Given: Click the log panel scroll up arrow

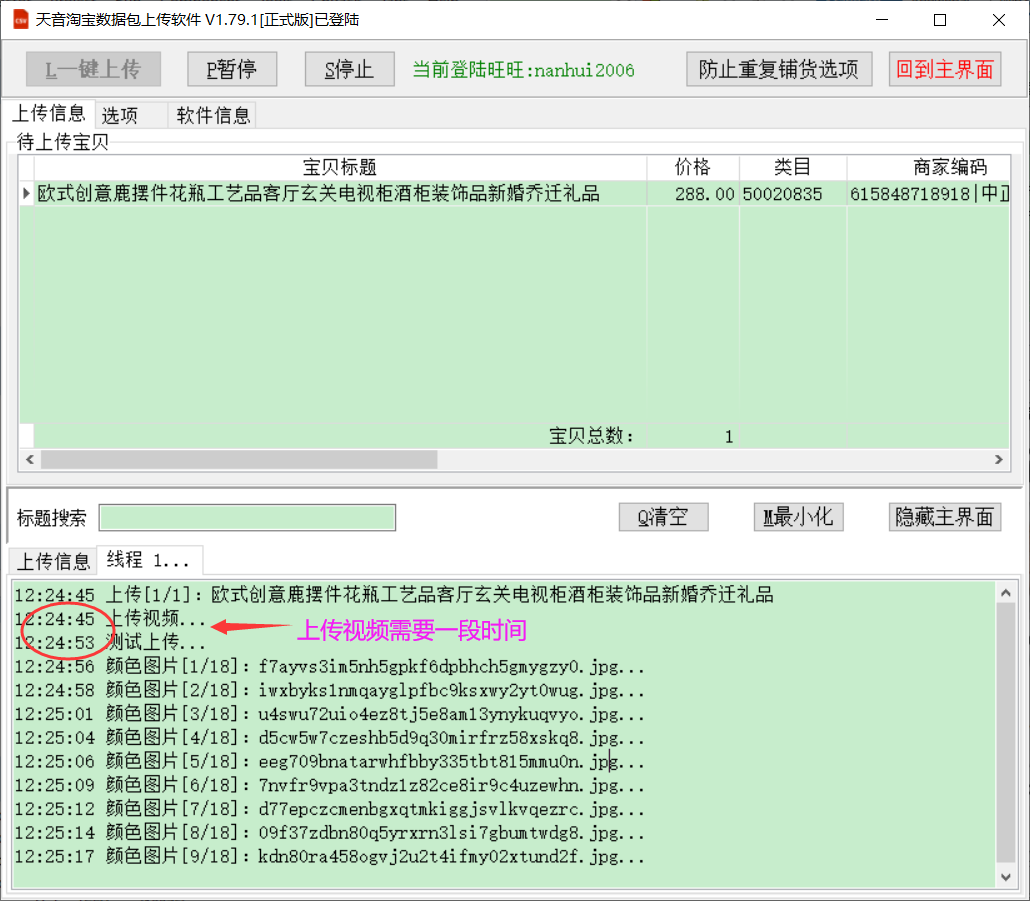Looking at the screenshot, I should tap(1006, 592).
